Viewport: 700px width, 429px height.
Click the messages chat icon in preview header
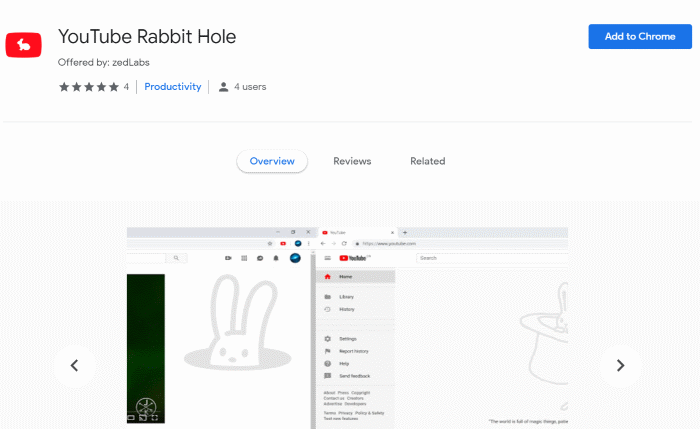point(260,258)
